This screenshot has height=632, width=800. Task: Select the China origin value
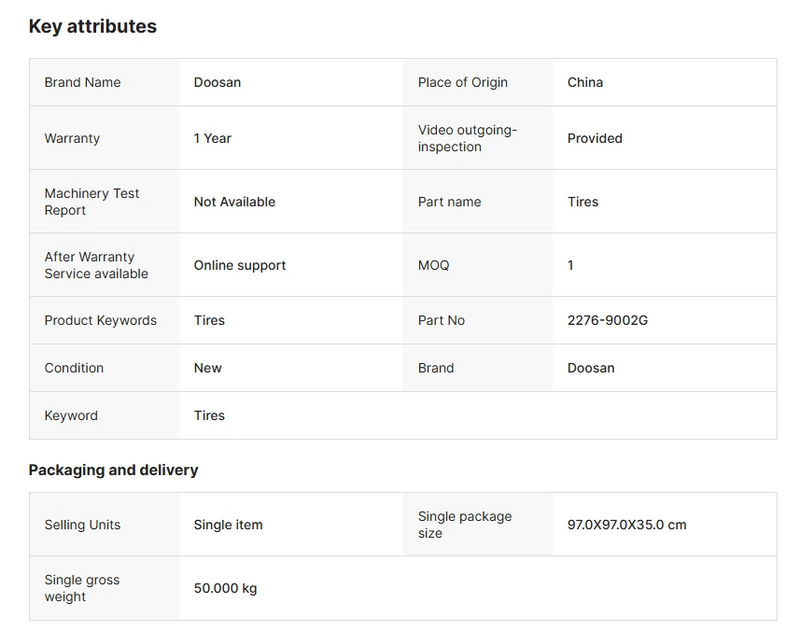585,82
